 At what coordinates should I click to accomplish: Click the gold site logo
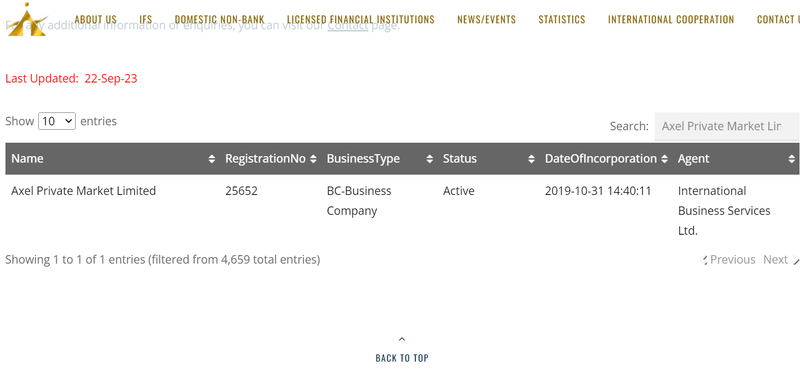pyautogui.click(x=27, y=19)
